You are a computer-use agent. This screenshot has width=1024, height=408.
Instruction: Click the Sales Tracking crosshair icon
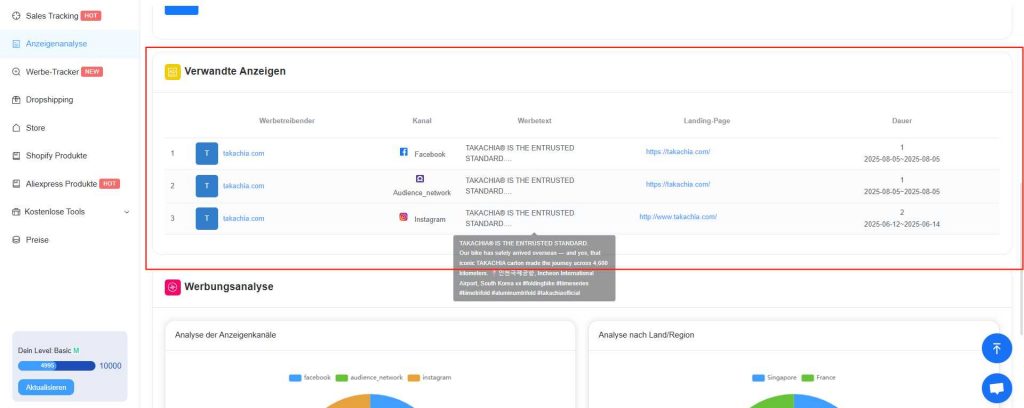pos(16,16)
